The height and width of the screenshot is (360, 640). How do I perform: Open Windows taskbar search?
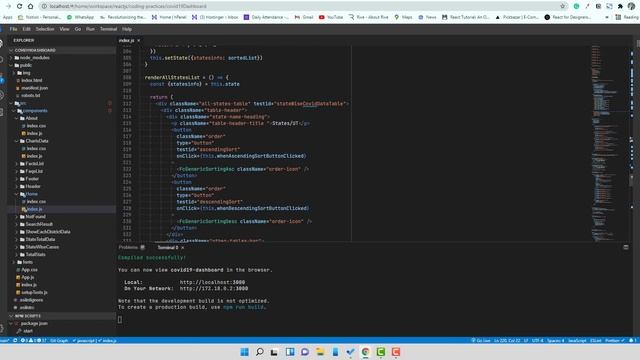tap(260, 352)
